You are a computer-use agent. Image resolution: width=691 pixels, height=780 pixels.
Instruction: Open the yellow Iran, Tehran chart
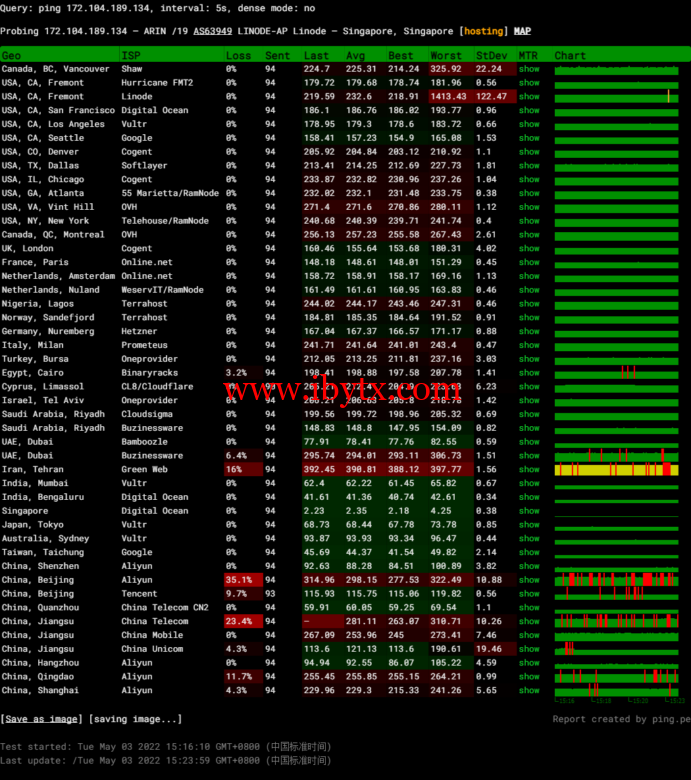click(614, 469)
